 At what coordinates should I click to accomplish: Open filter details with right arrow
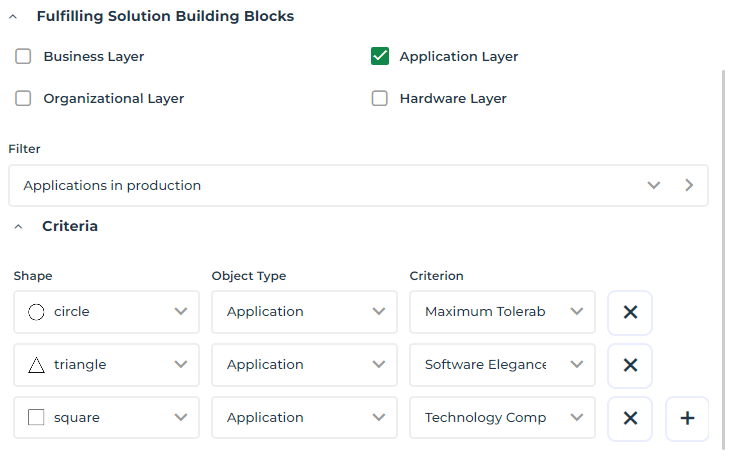coord(689,185)
